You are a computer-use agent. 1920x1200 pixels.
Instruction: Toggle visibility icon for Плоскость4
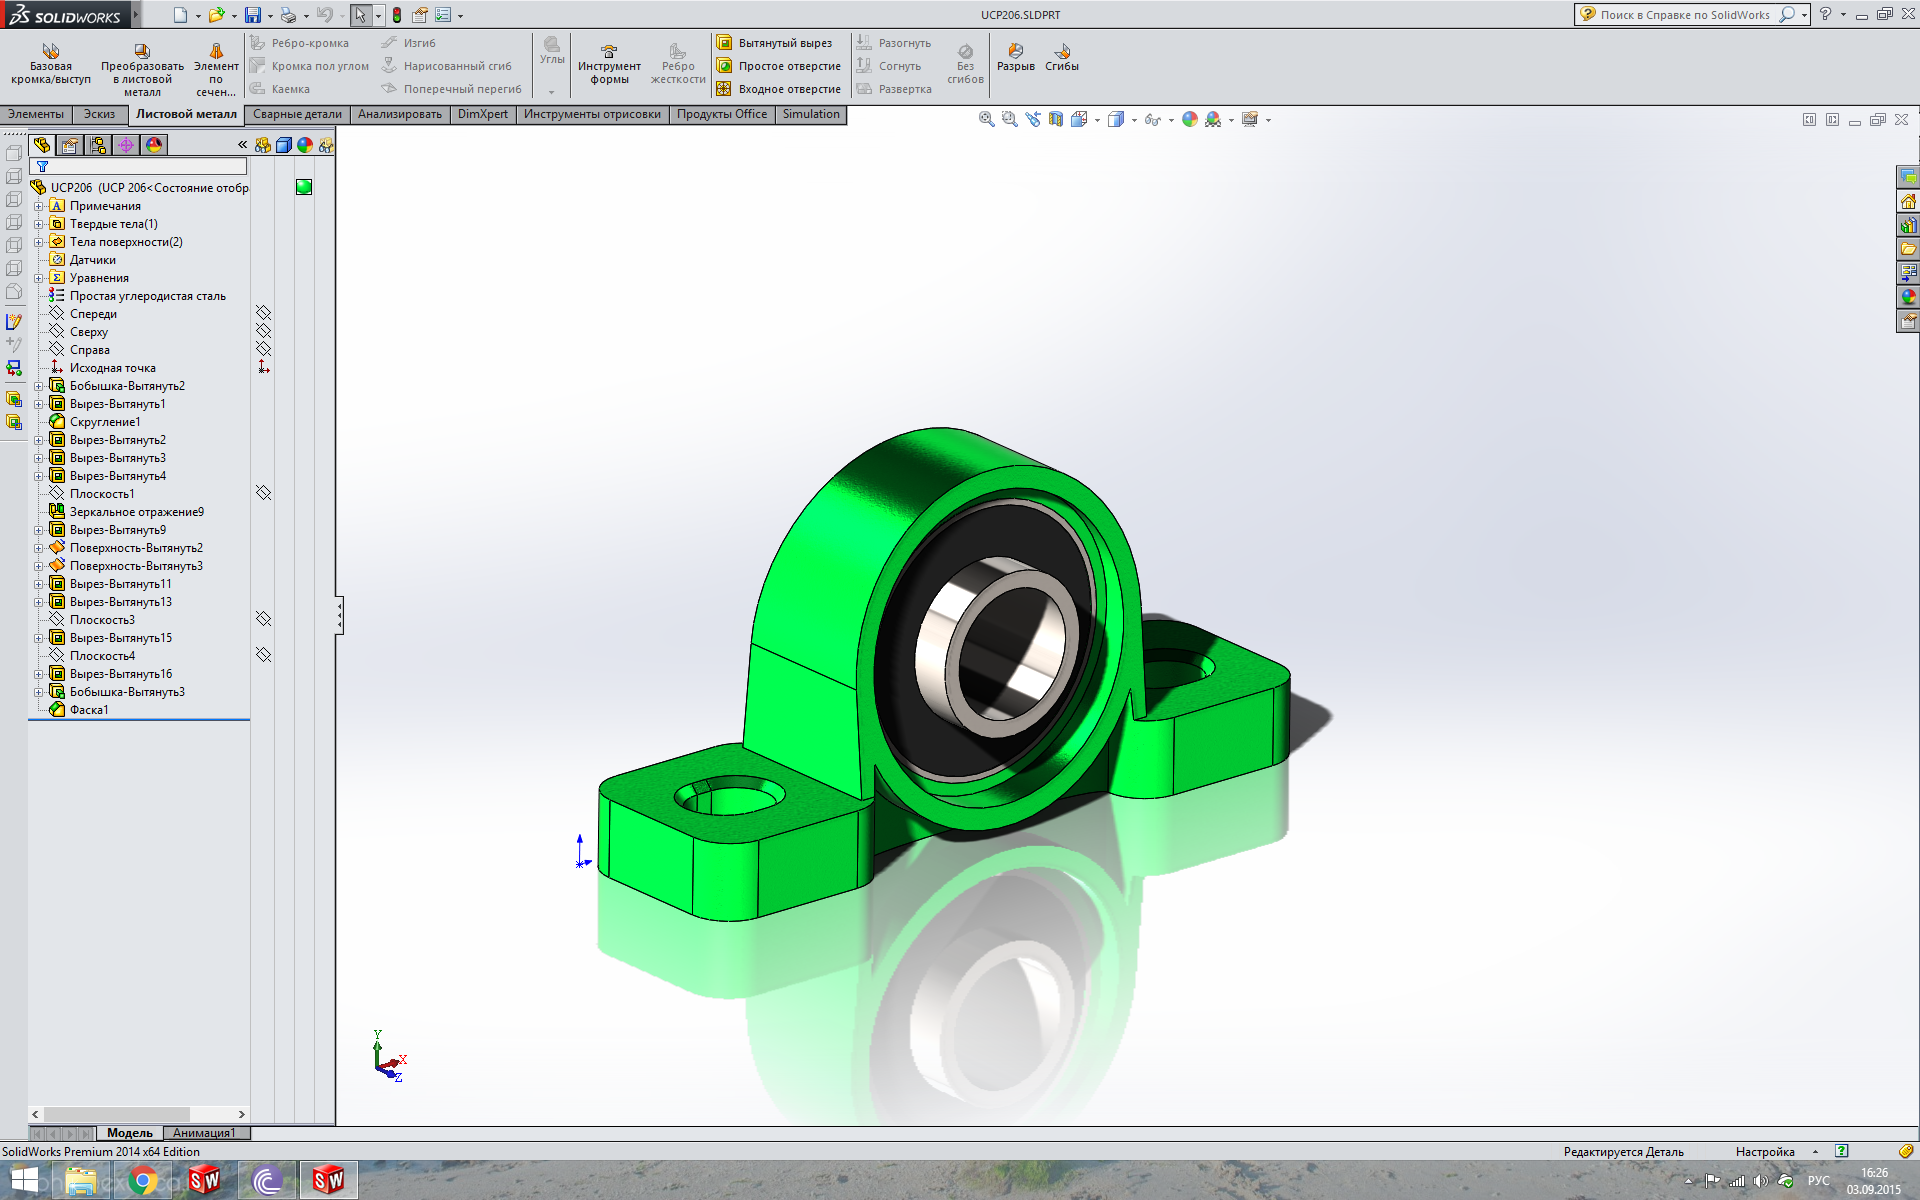click(x=263, y=655)
